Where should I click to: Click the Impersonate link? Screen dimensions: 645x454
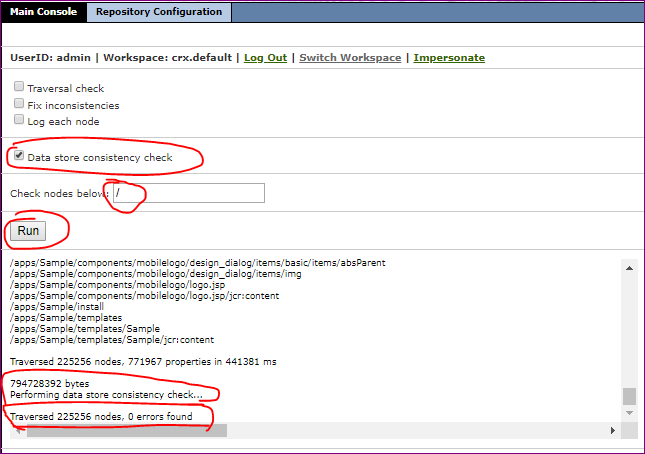click(x=449, y=58)
